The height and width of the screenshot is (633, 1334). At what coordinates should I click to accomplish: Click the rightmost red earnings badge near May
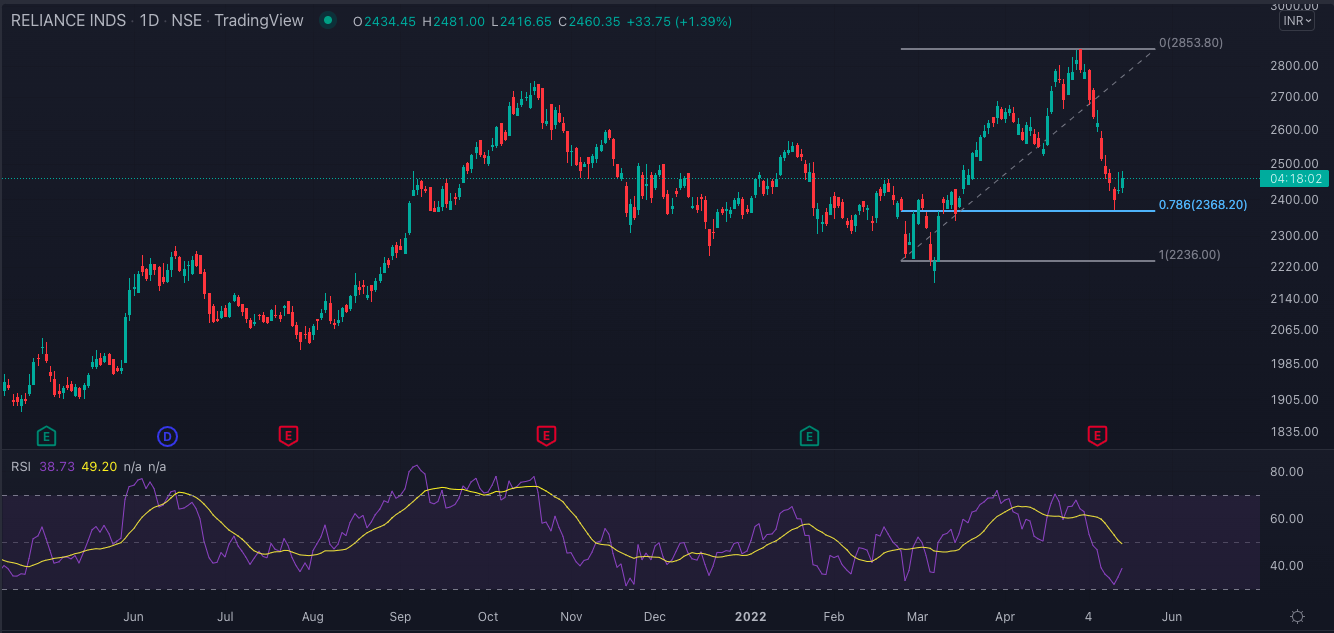[1097, 436]
